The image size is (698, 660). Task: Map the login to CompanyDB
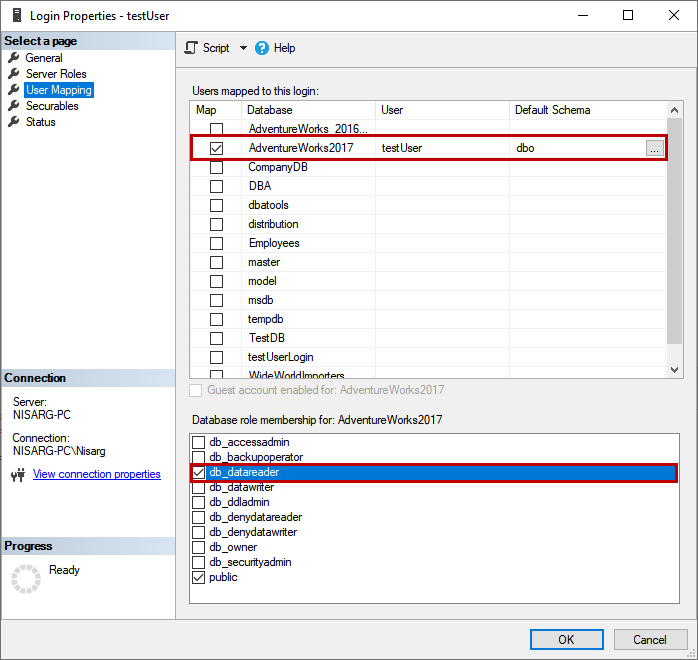[x=216, y=167]
